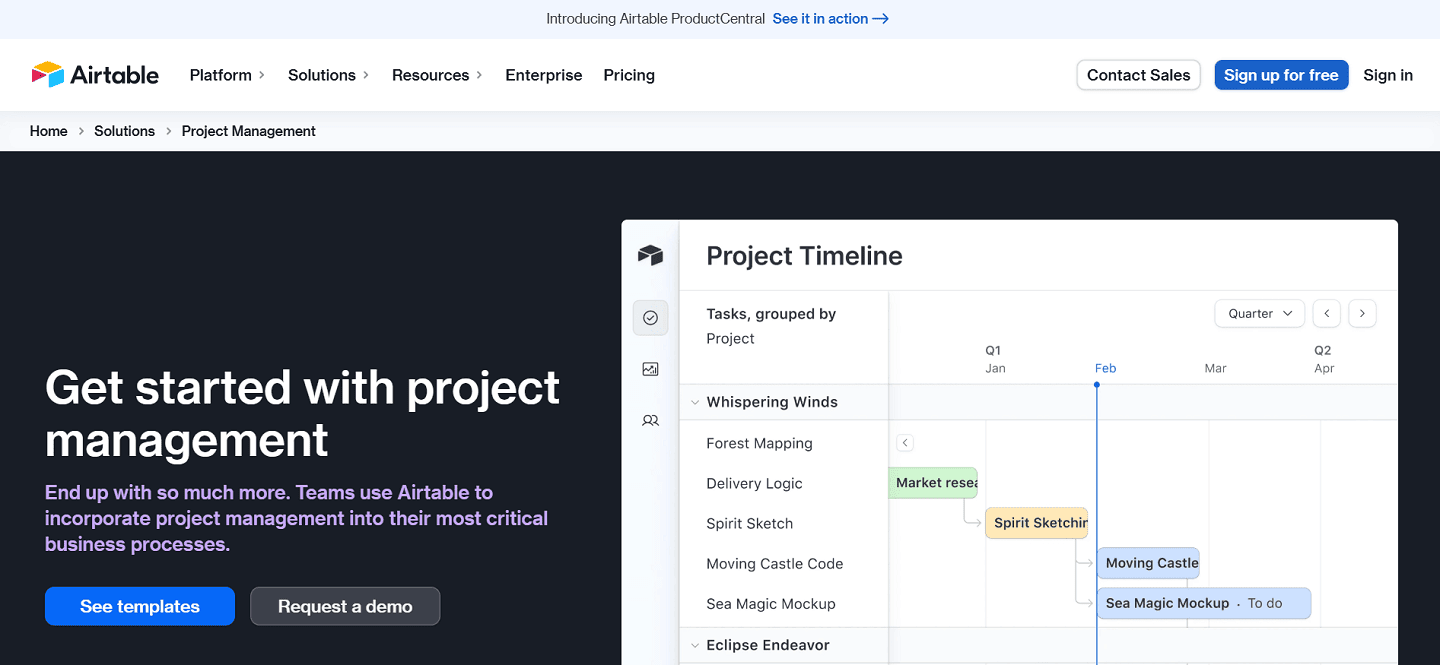
Task: Open the base cube icon in the timeline sidebar
Action: click(x=651, y=255)
